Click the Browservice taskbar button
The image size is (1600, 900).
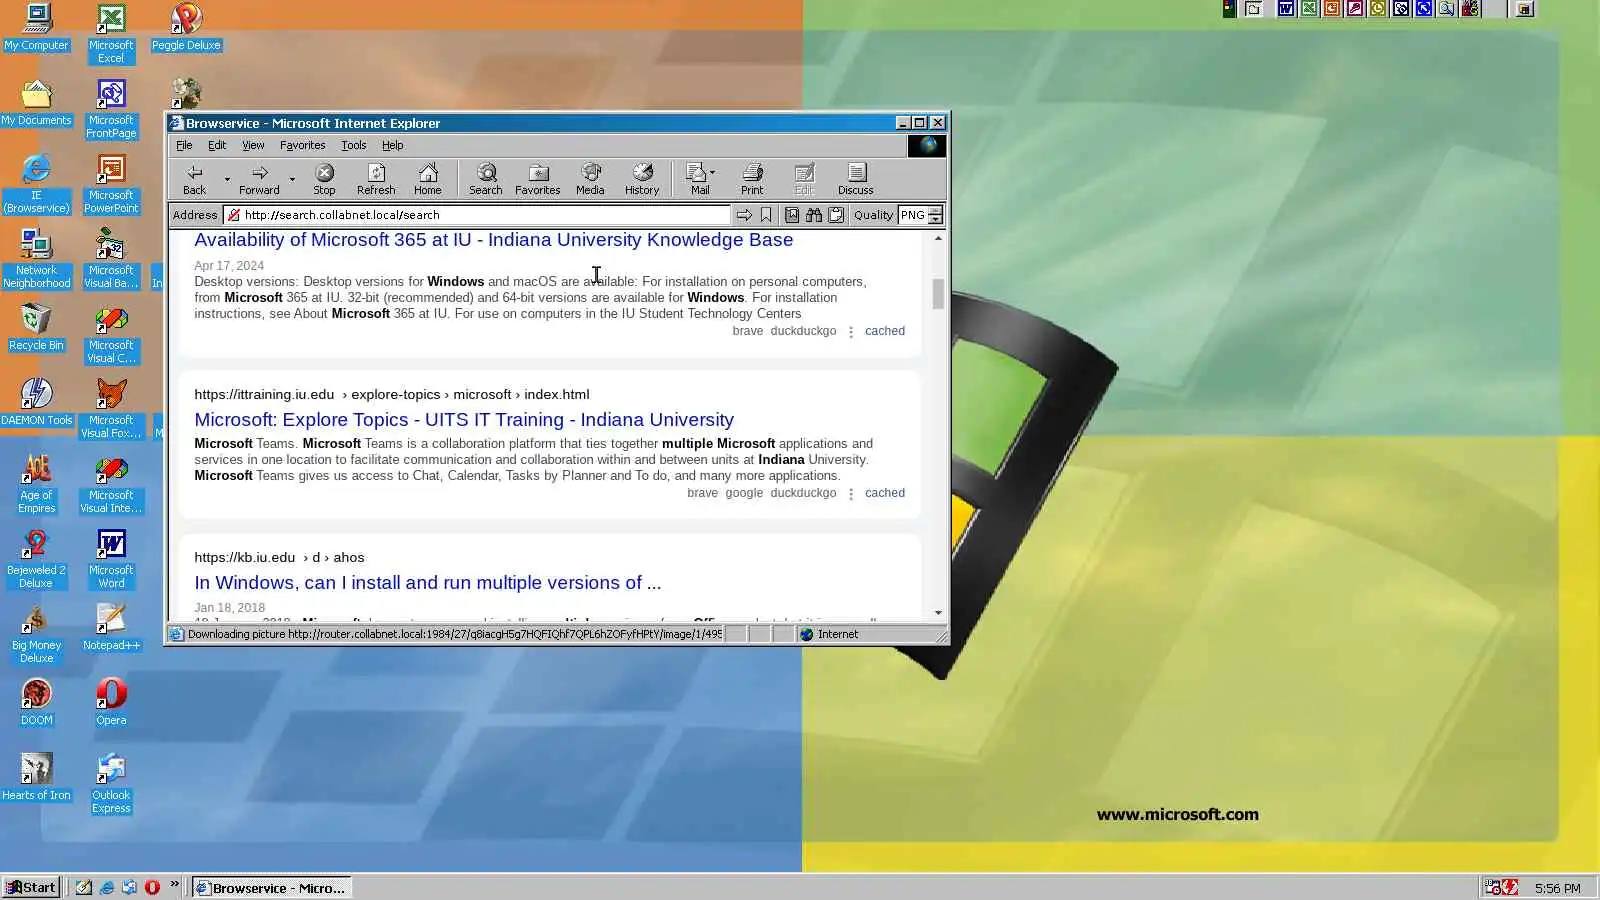[x=271, y=887]
